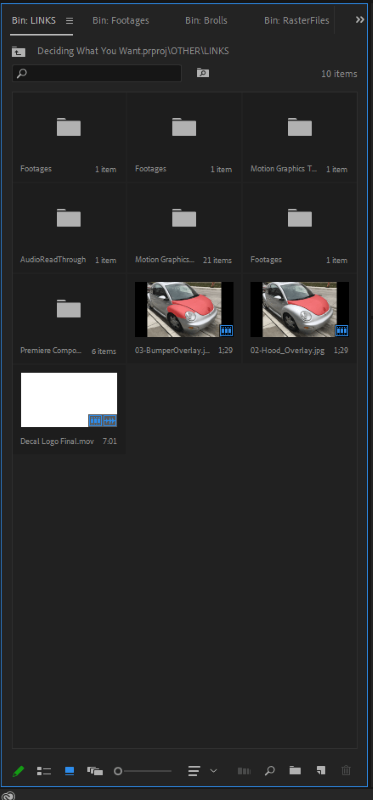The width and height of the screenshot is (373, 800).
Task: Select the Freeform View icon
Action: (x=95, y=771)
